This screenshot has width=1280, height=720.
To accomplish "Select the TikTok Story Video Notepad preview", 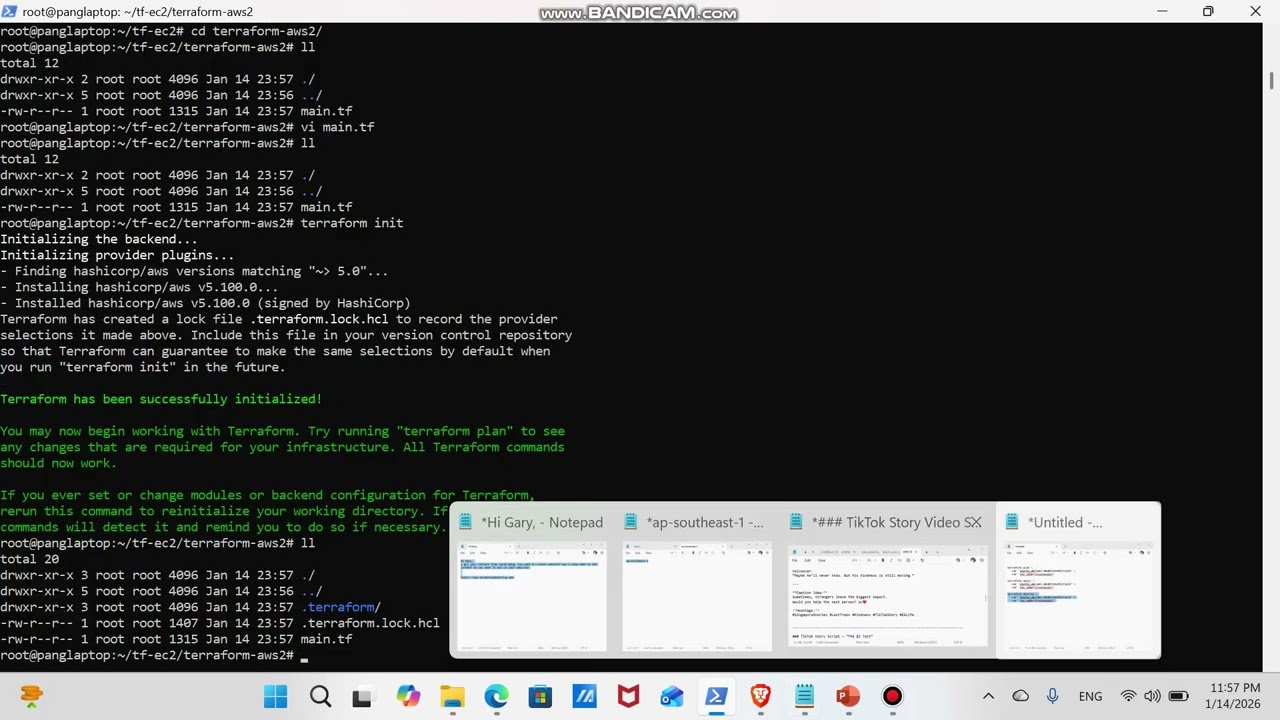I will click(888, 581).
